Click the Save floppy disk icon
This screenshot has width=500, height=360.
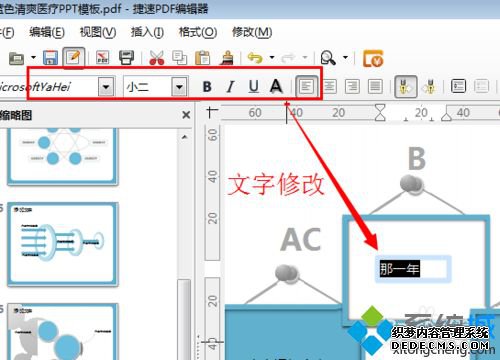click(x=50, y=58)
